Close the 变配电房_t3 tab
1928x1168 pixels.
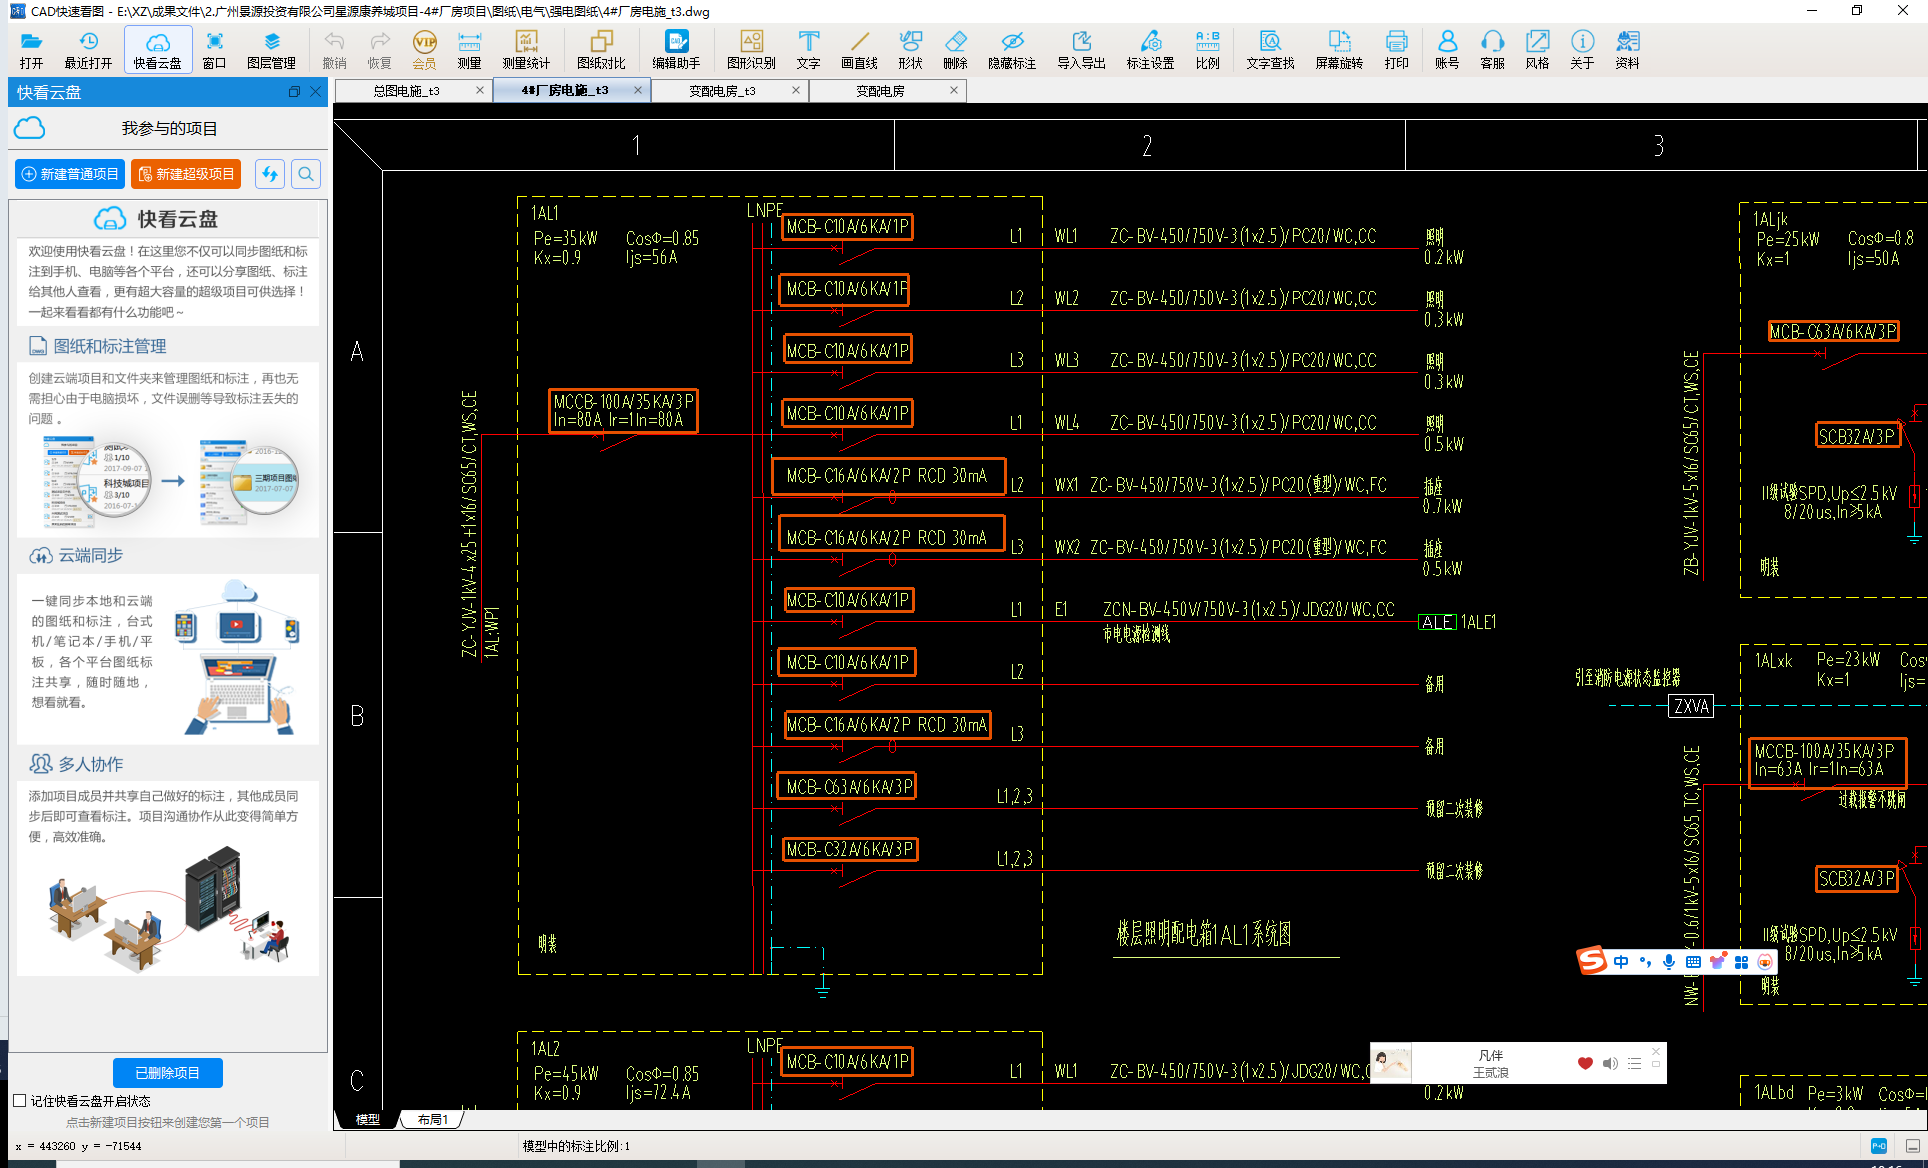796,90
